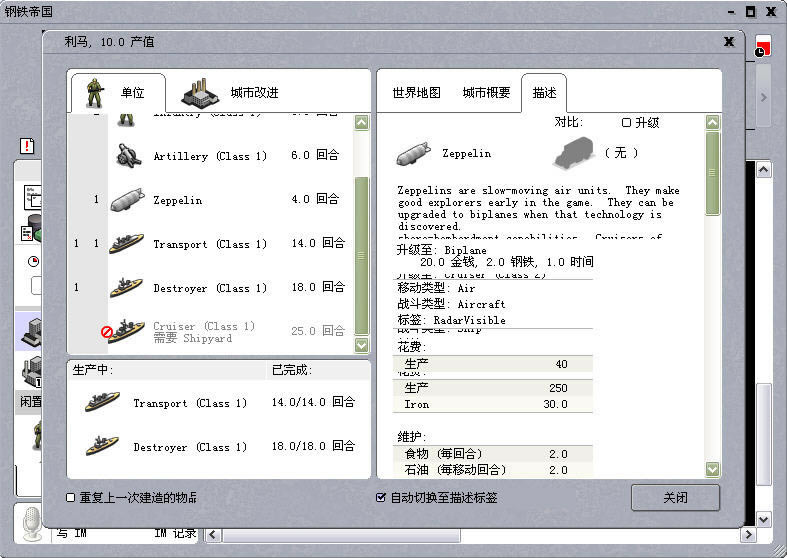Image resolution: width=787 pixels, height=558 pixels.
Task: Open the 城市概要 tab
Action: point(486,93)
